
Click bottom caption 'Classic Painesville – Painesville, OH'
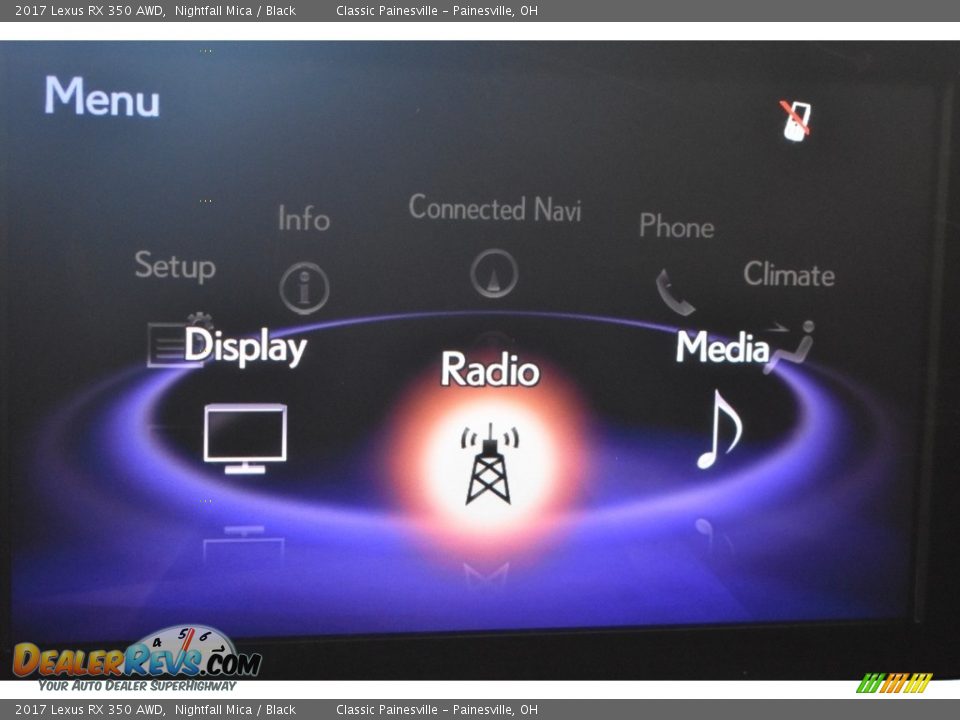437,710
